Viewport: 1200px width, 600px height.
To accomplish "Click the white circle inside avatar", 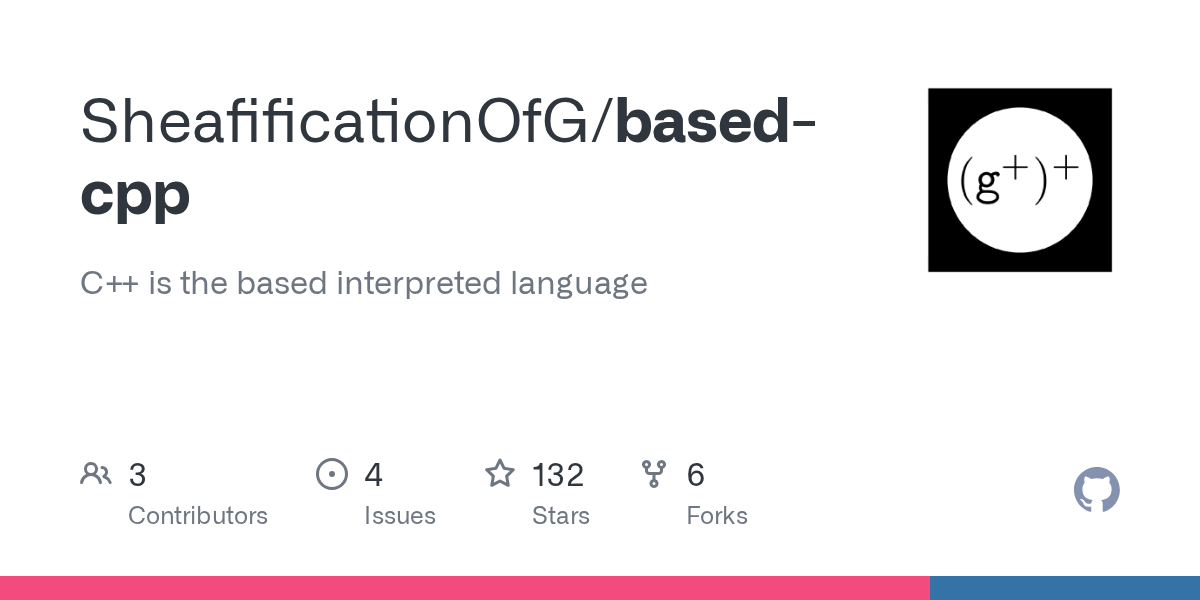I will (x=1020, y=180).
